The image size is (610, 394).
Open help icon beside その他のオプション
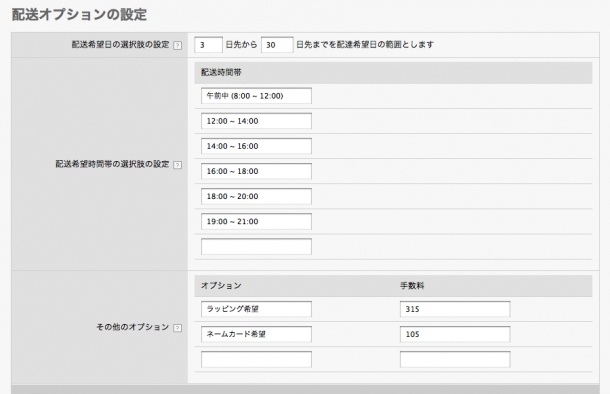coord(177,328)
